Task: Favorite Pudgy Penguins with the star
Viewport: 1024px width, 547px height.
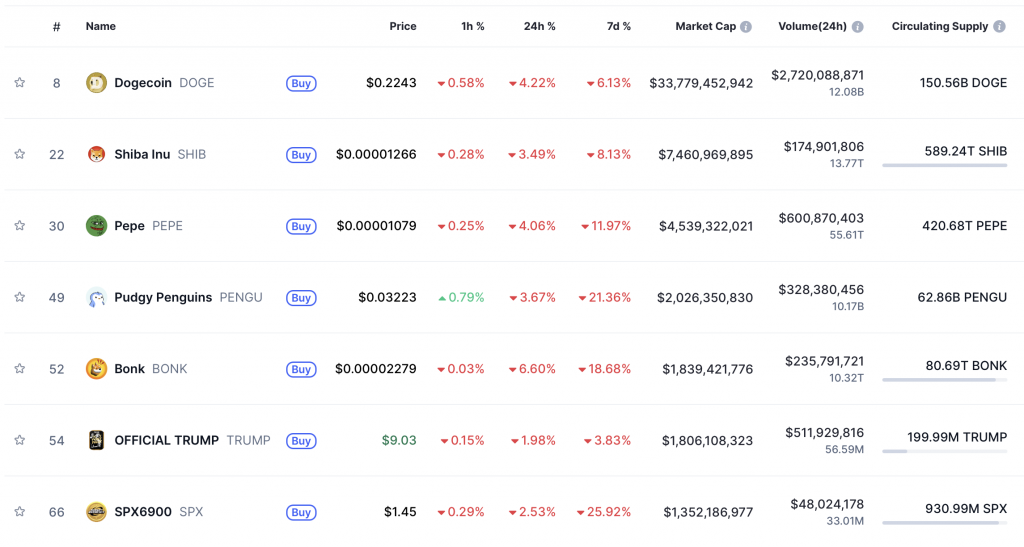Action: click(20, 297)
